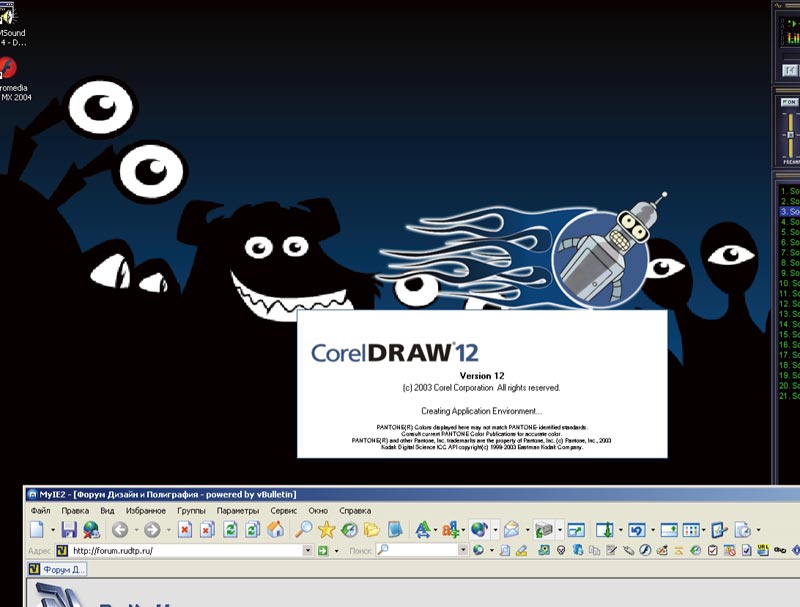Open the Параметры menu
Screen dimensions: 800x607
238,511
